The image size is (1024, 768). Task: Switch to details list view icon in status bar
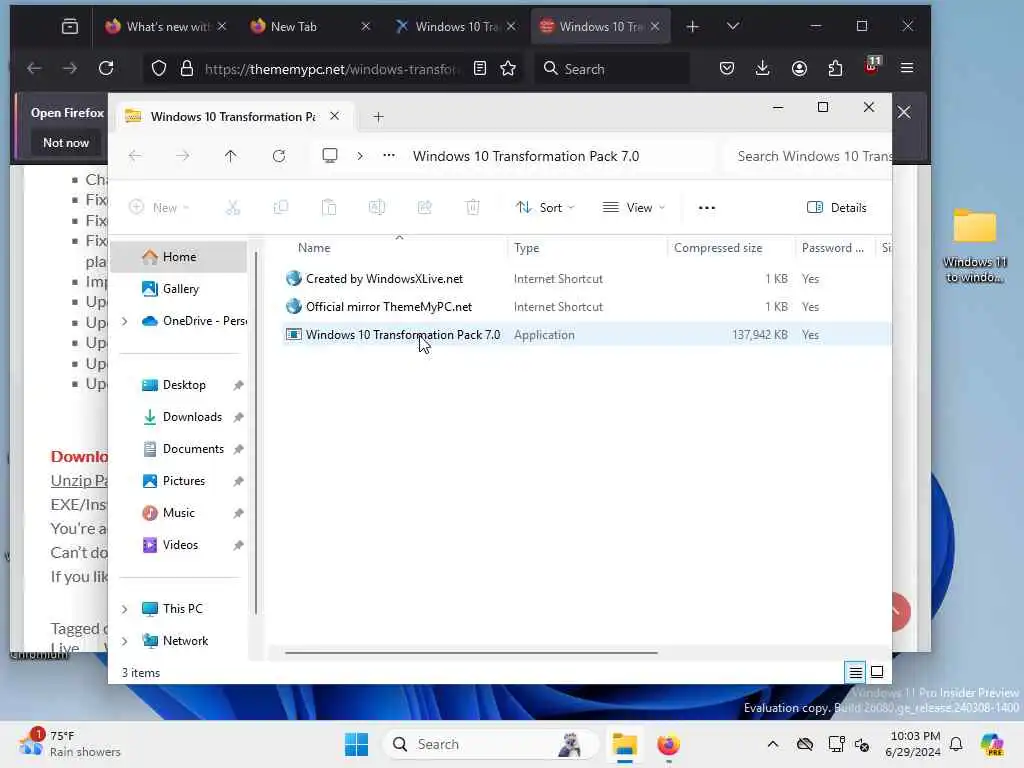[x=856, y=672]
